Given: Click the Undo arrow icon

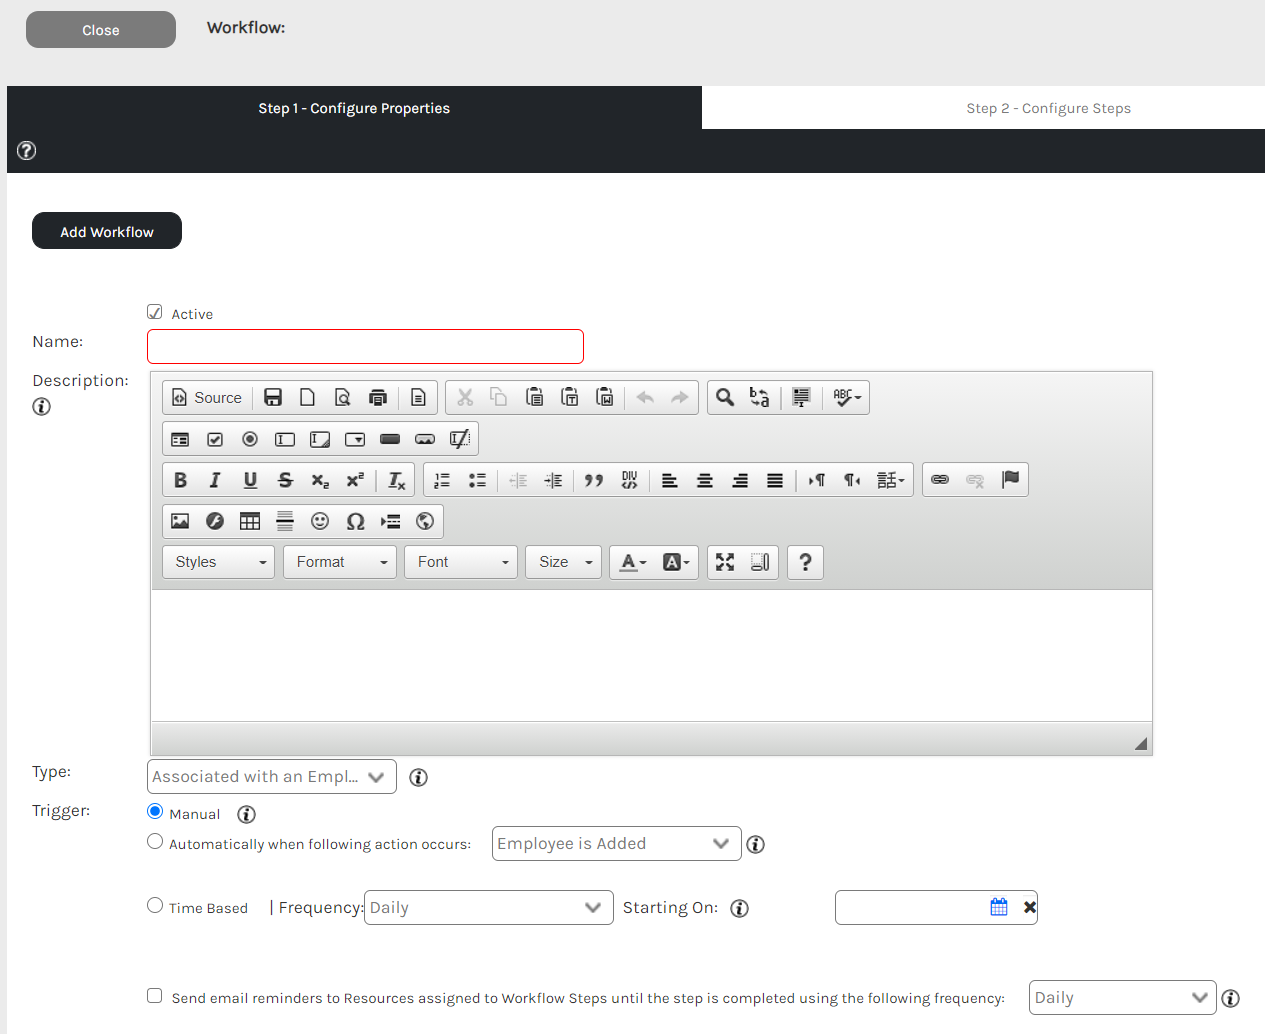Looking at the screenshot, I should (x=645, y=398).
